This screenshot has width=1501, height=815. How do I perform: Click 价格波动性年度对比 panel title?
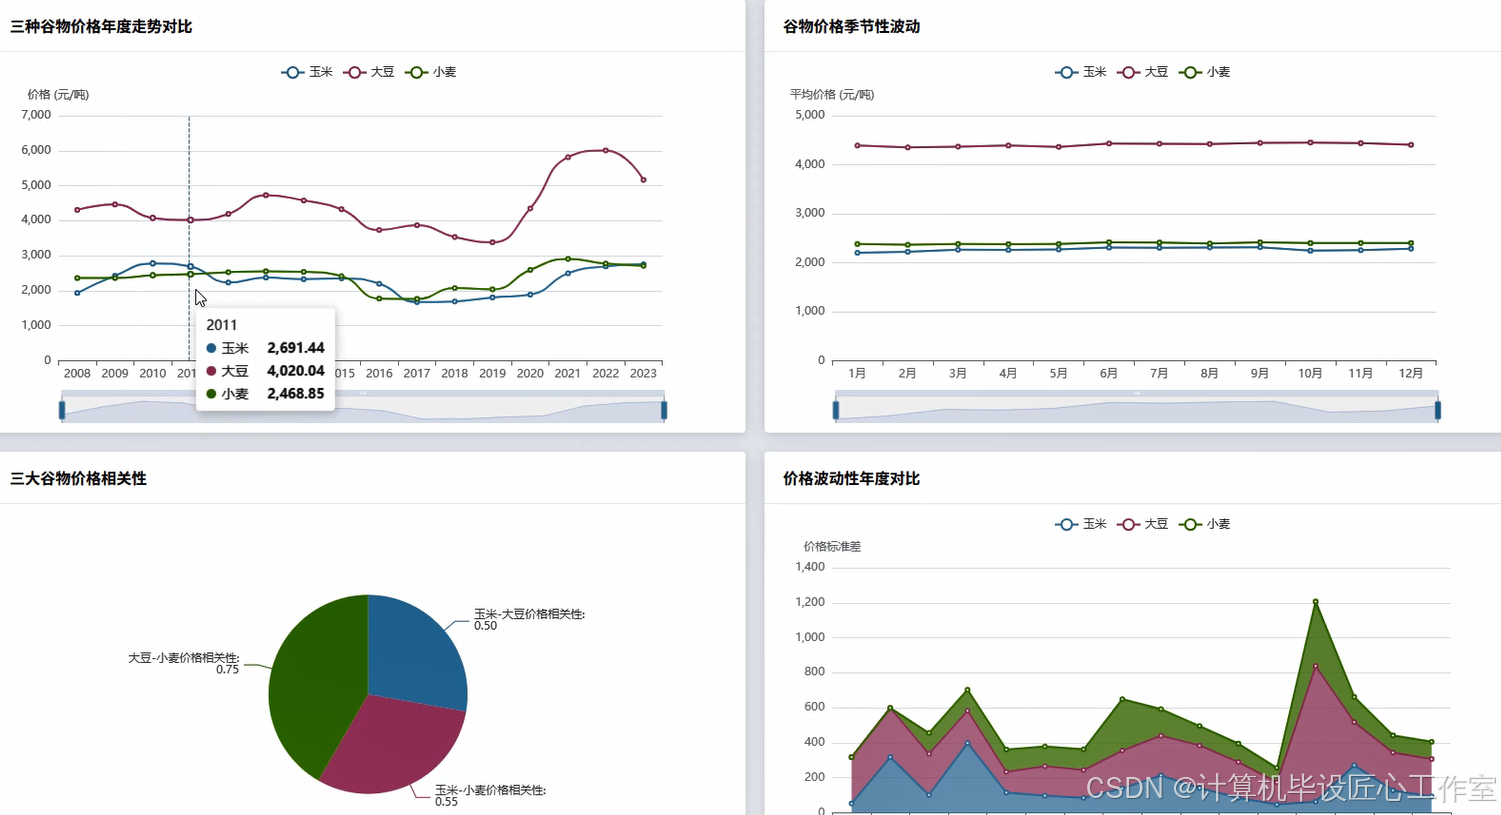[851, 479]
